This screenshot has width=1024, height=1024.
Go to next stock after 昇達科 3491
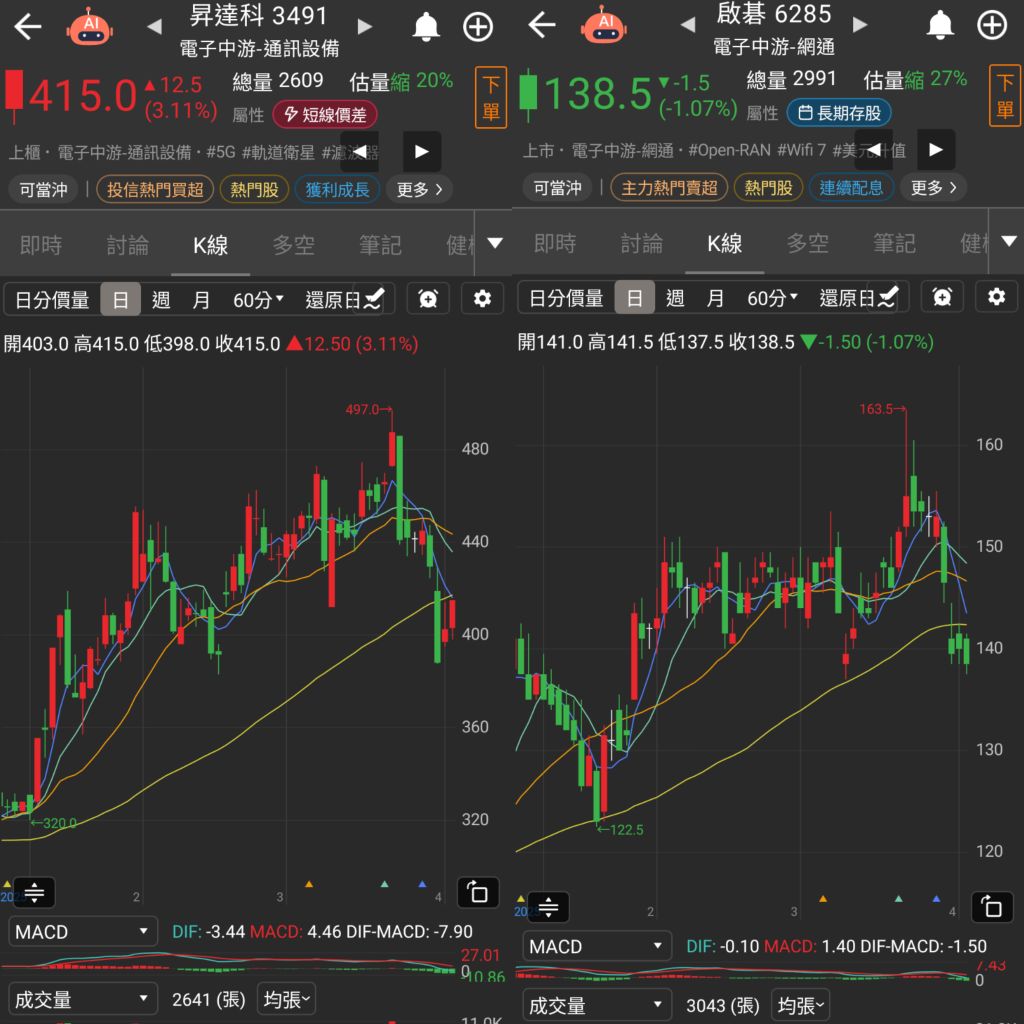[364, 27]
